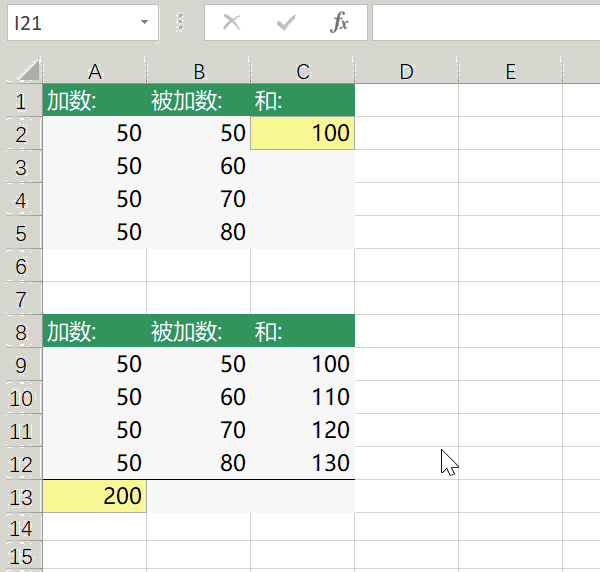Select row 5 header
Image resolution: width=600 pixels, height=572 pixels.
21,232
